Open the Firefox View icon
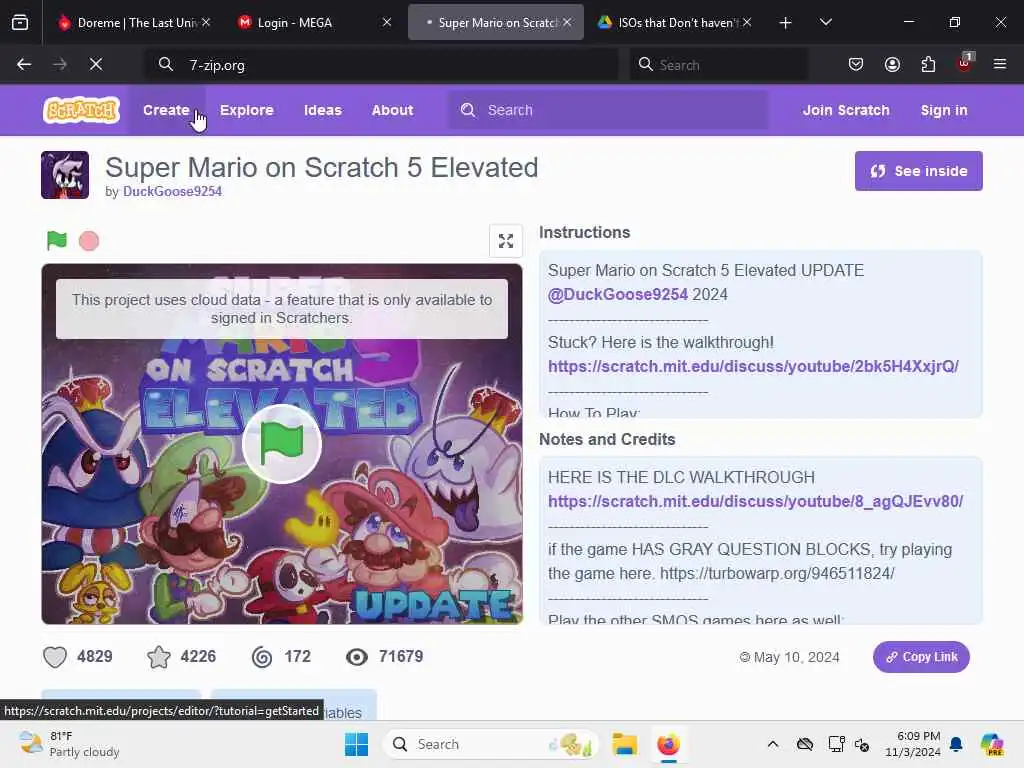1024x768 pixels. point(20,23)
